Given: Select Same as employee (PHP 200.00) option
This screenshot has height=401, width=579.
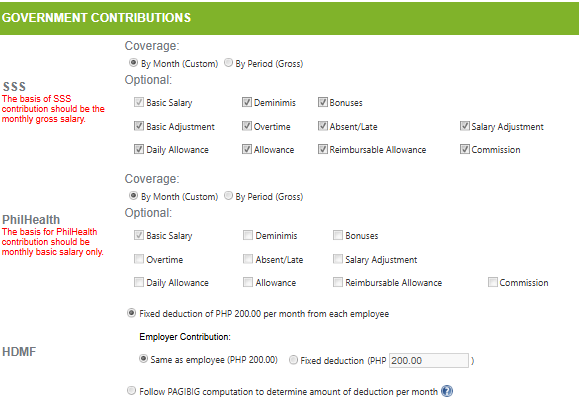Looking at the screenshot, I should tap(143, 359).
